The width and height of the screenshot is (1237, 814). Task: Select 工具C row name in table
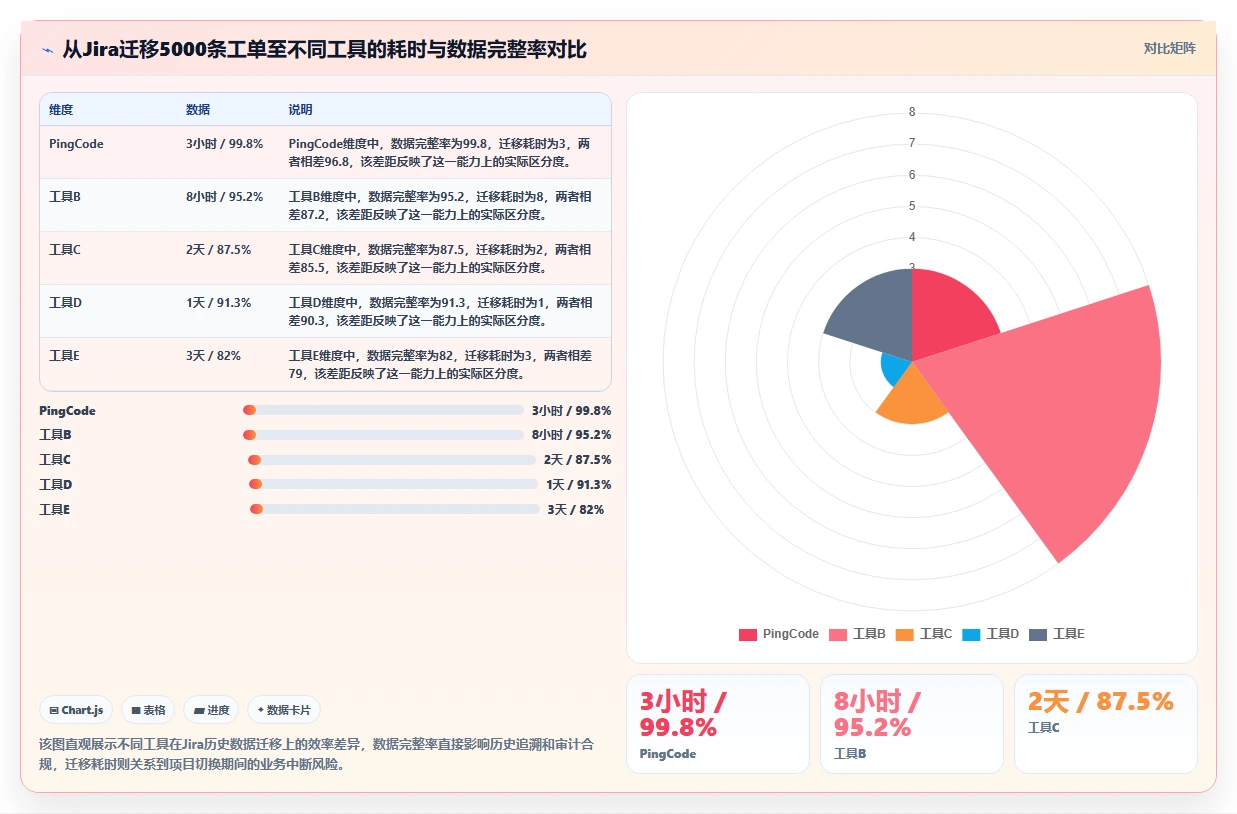pos(65,250)
